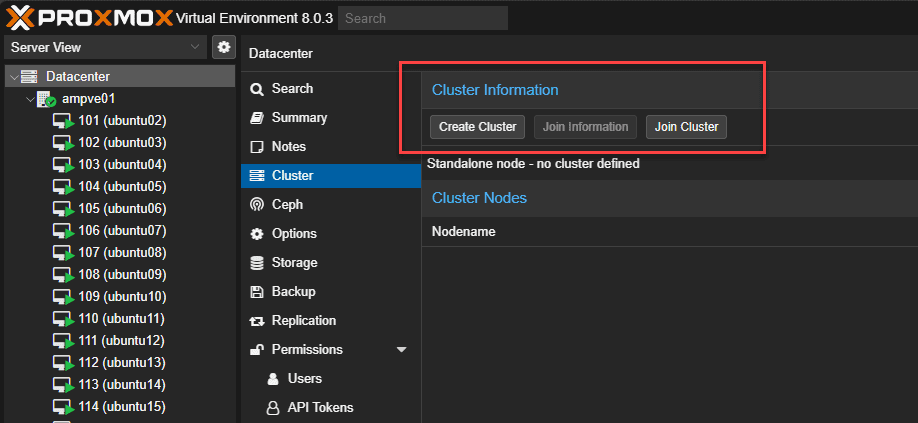Open the Backup menu item
This screenshot has height=423, width=918.
[x=331, y=291]
